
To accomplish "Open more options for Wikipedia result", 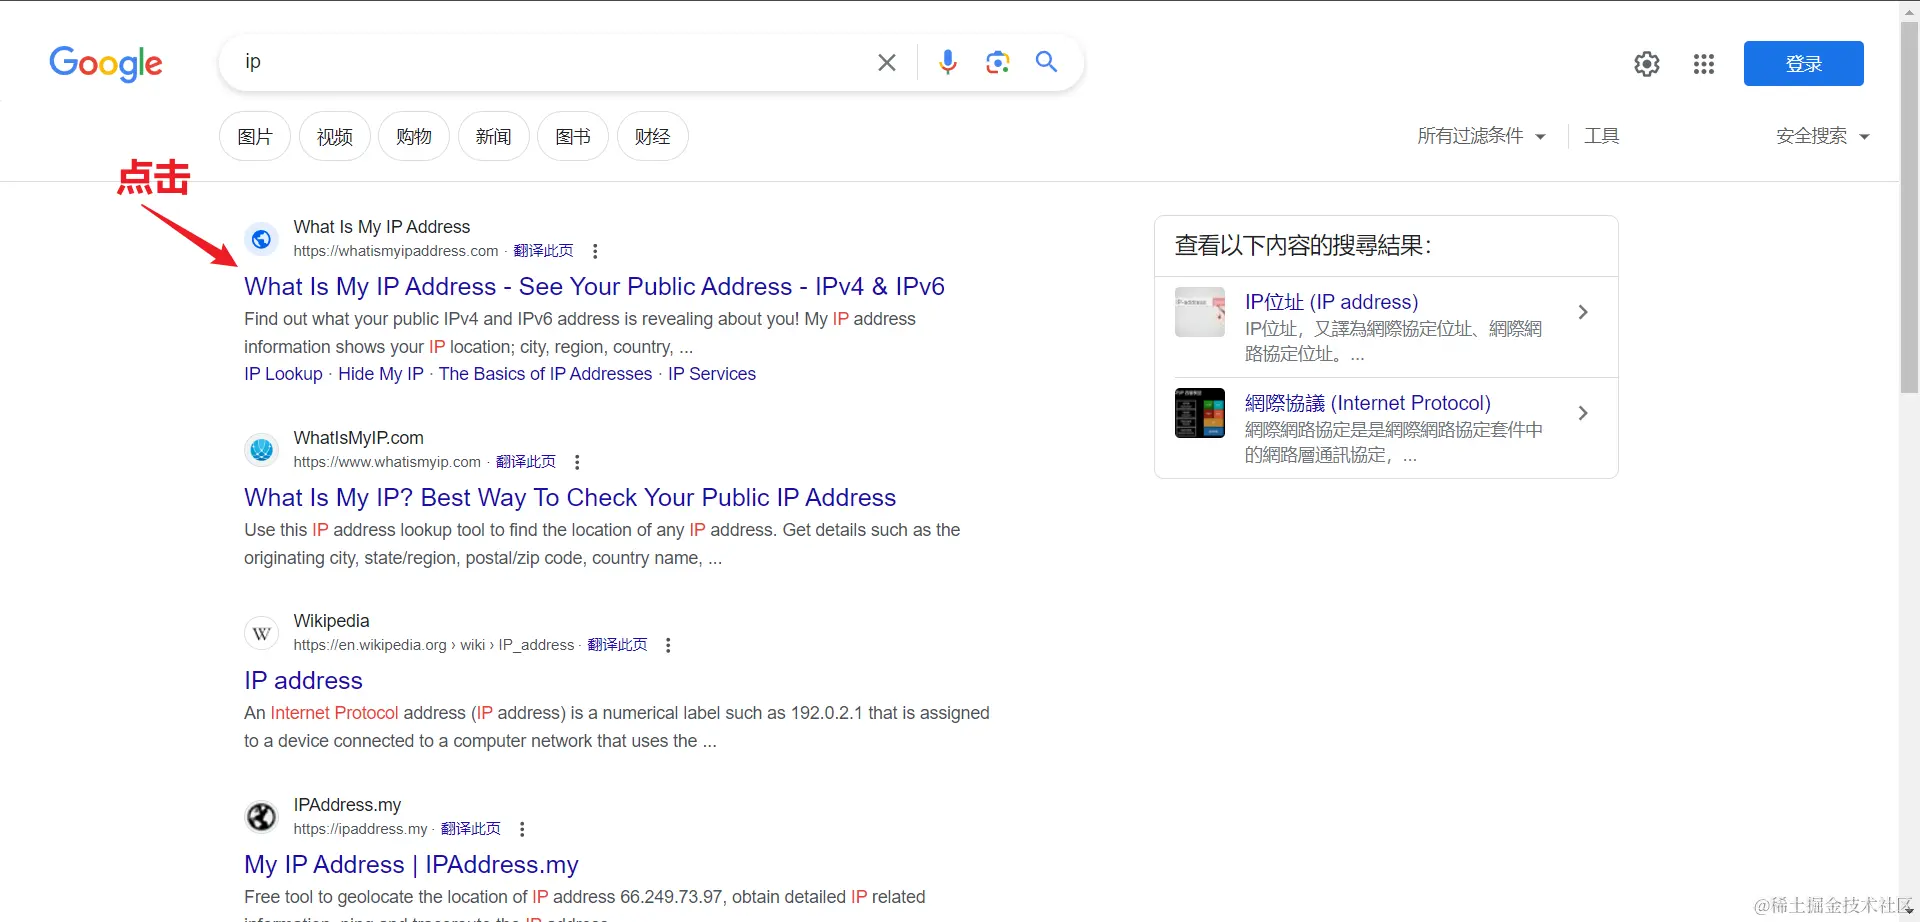I will tap(668, 645).
